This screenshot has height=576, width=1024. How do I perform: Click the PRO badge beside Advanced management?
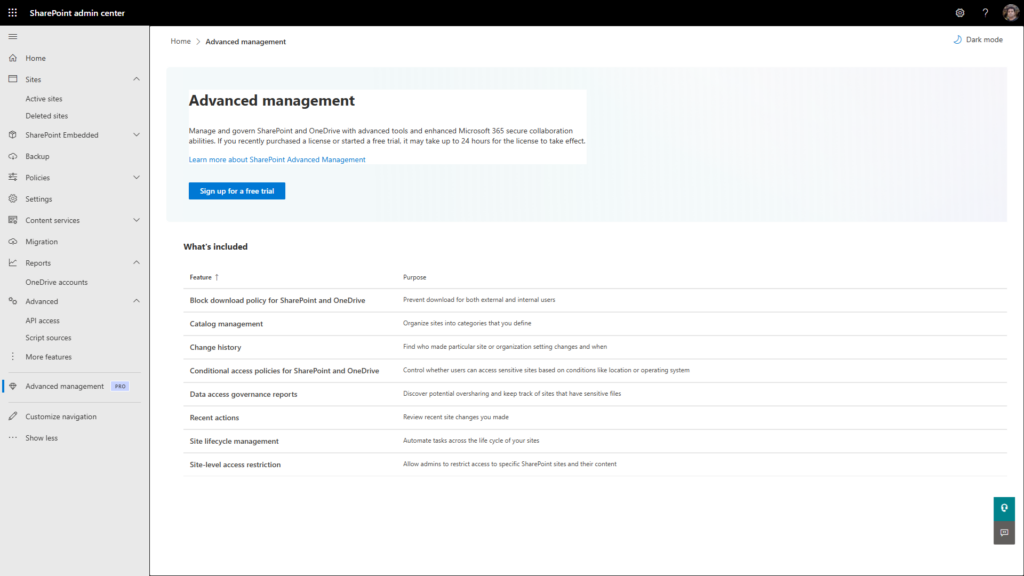(x=120, y=386)
